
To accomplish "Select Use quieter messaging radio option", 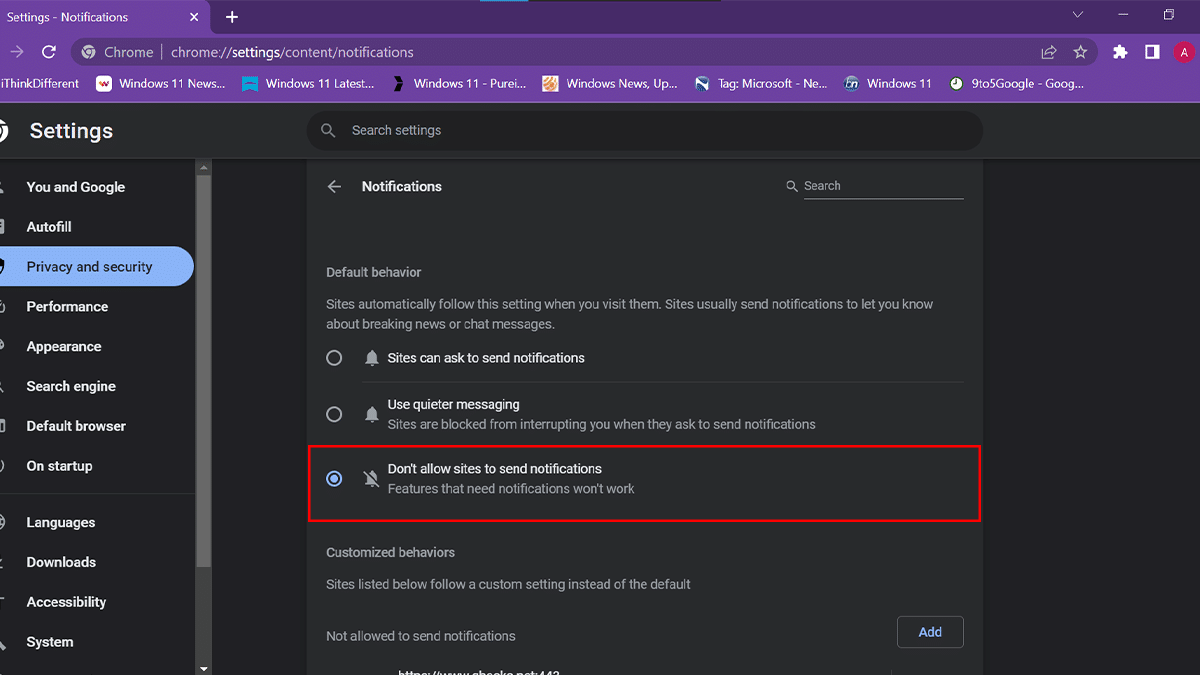I will [x=334, y=414].
